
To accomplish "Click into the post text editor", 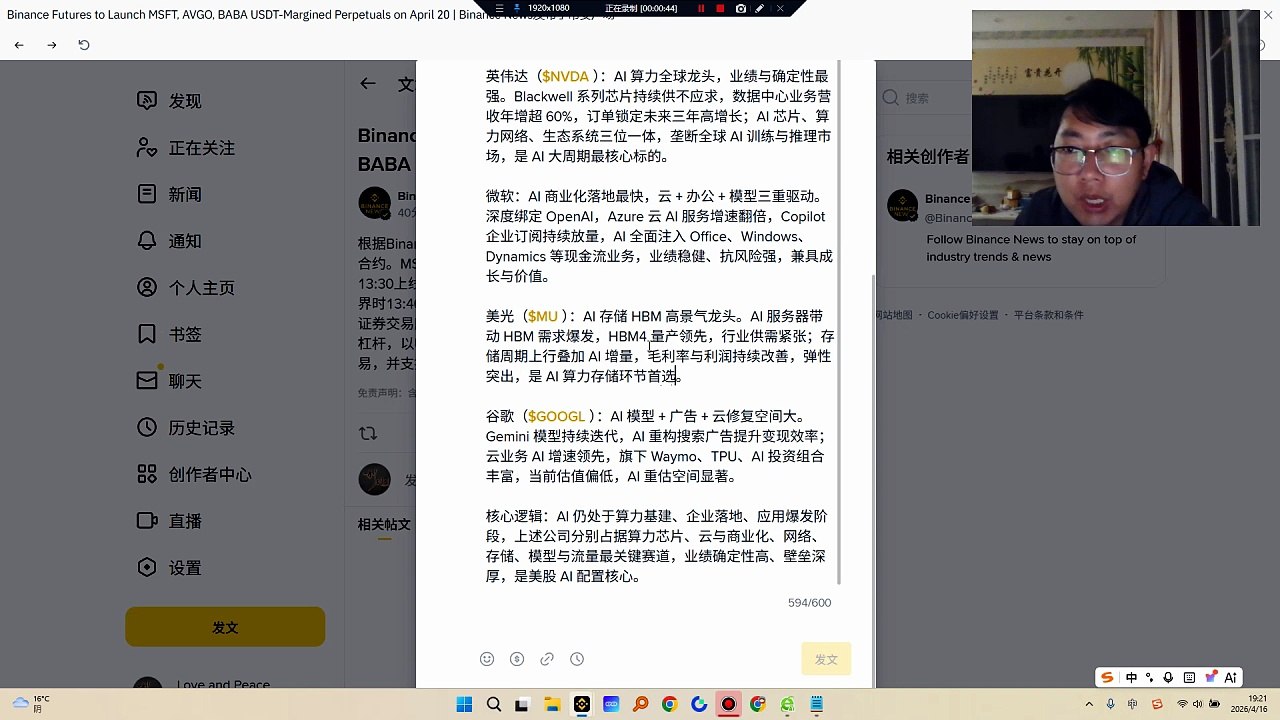I will coord(660,326).
